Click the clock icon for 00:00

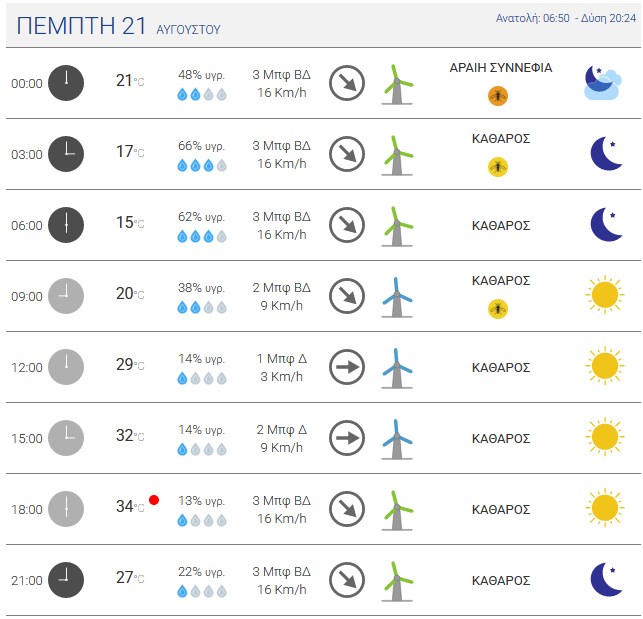click(x=66, y=83)
